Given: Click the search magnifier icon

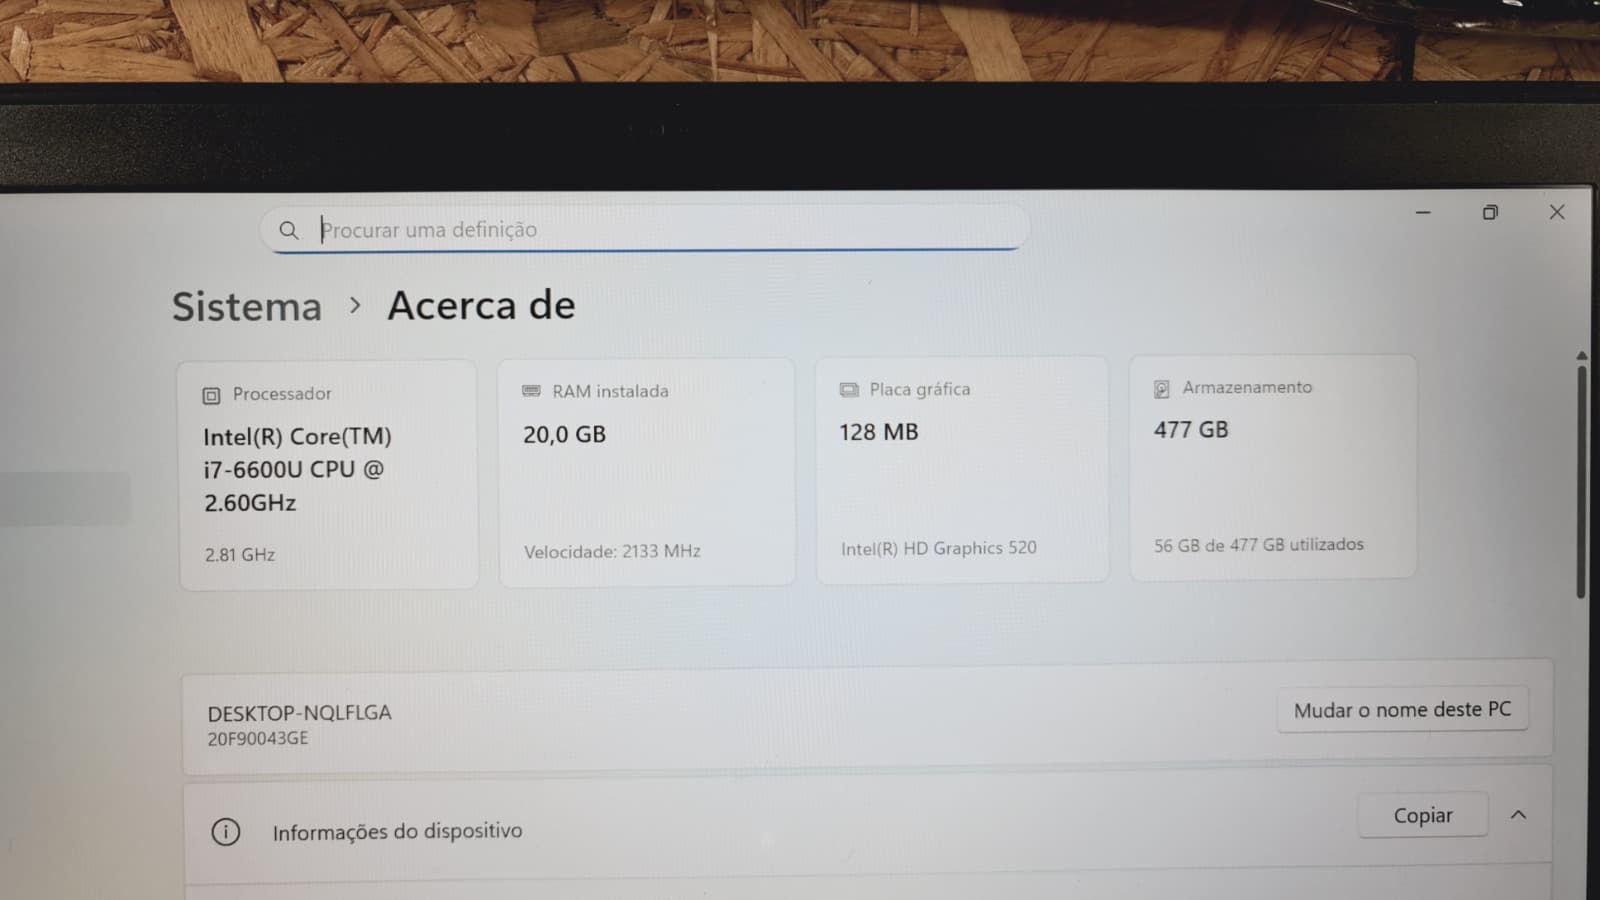Looking at the screenshot, I should click(x=288, y=230).
